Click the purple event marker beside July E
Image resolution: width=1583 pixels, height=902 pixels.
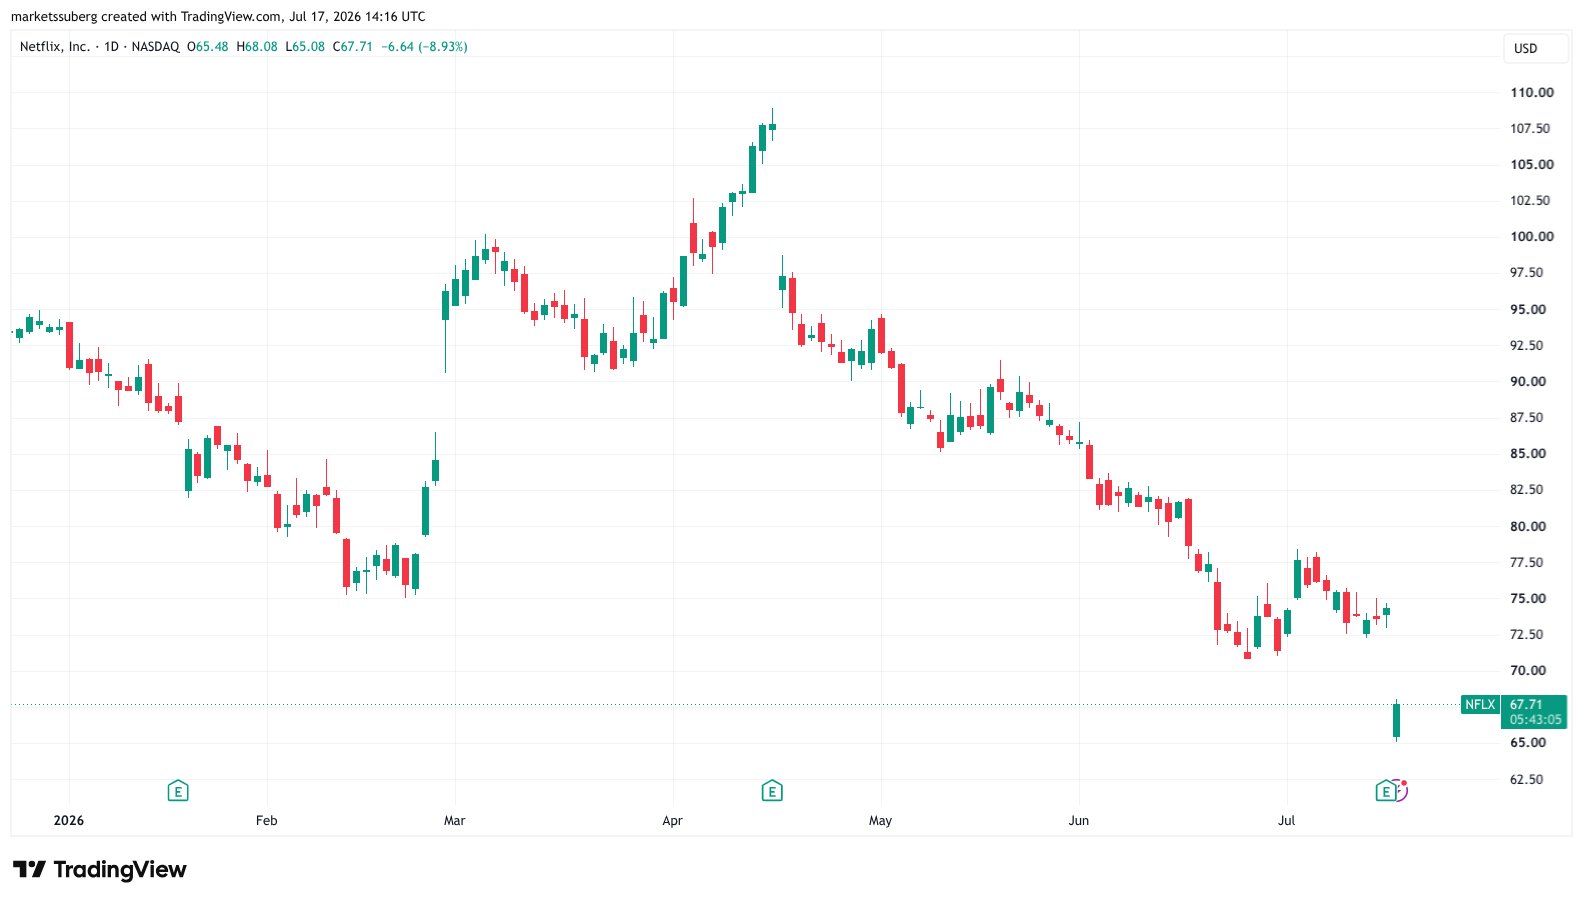coord(1402,791)
